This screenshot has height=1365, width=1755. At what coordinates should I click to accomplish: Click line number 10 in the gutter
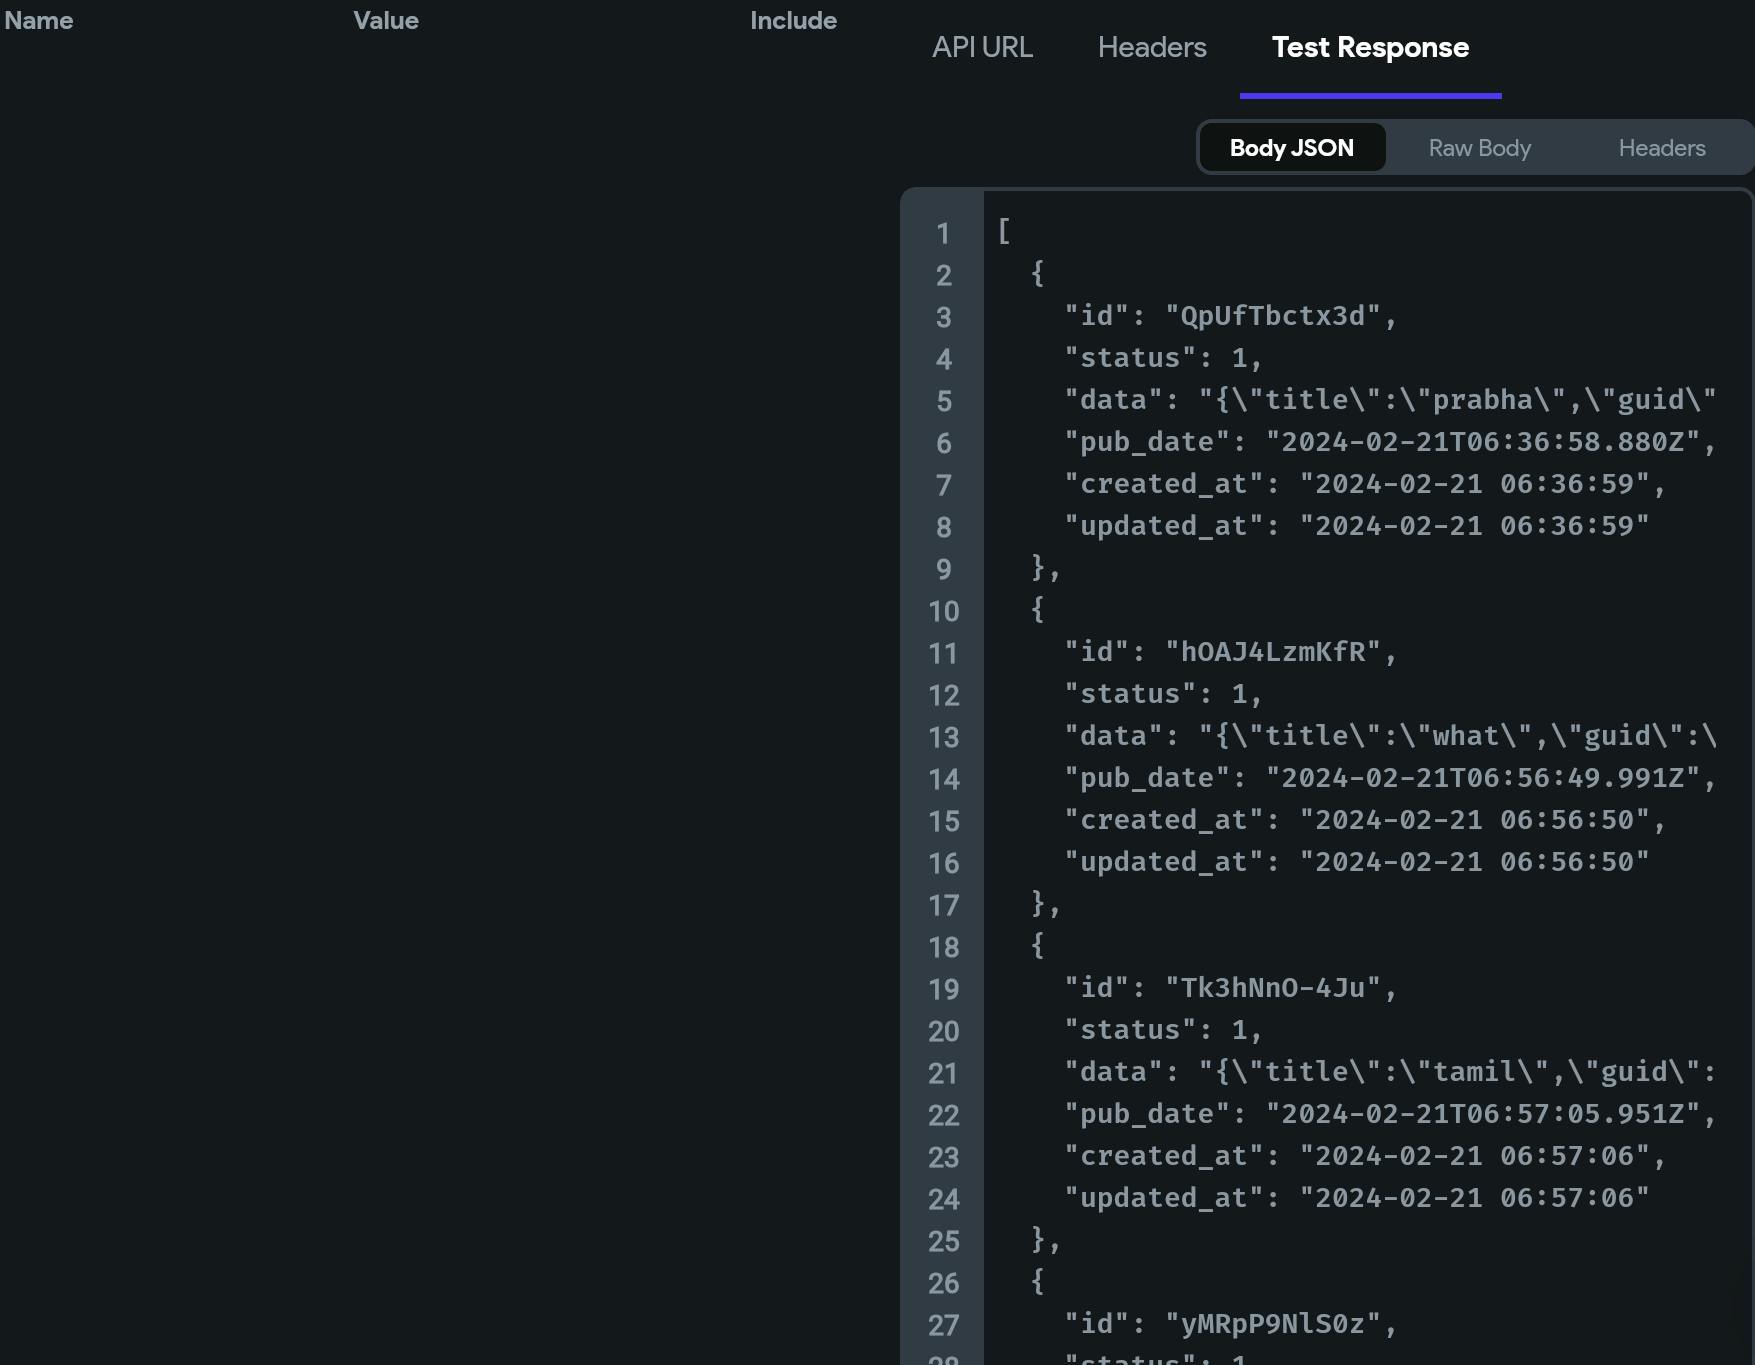[x=943, y=611]
